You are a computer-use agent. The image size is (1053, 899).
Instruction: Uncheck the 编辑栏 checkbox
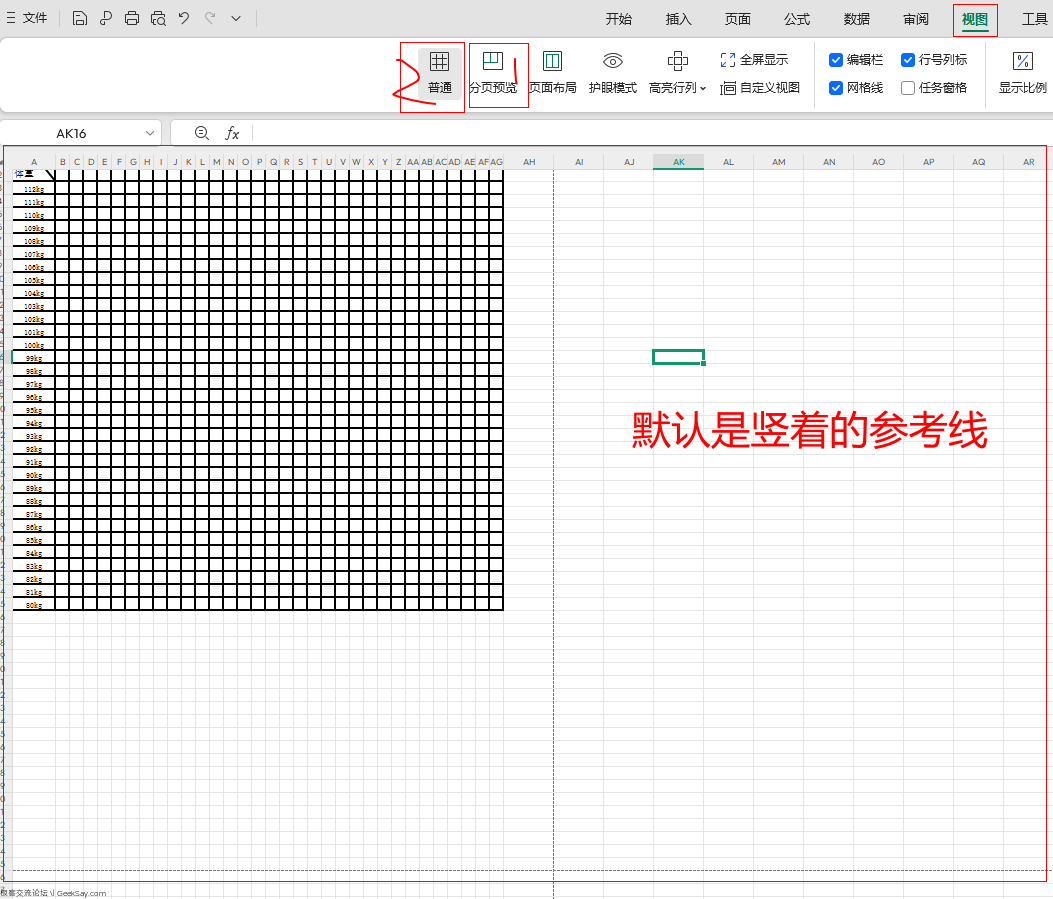click(836, 60)
